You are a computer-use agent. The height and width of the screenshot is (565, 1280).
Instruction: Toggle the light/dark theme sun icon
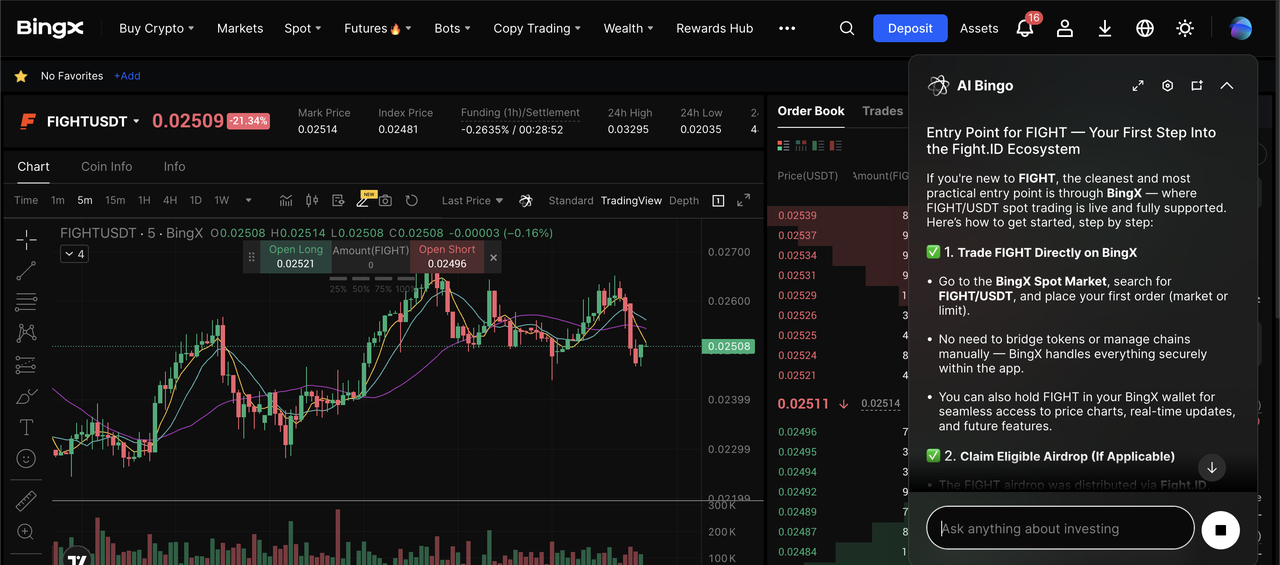[x=1185, y=28]
